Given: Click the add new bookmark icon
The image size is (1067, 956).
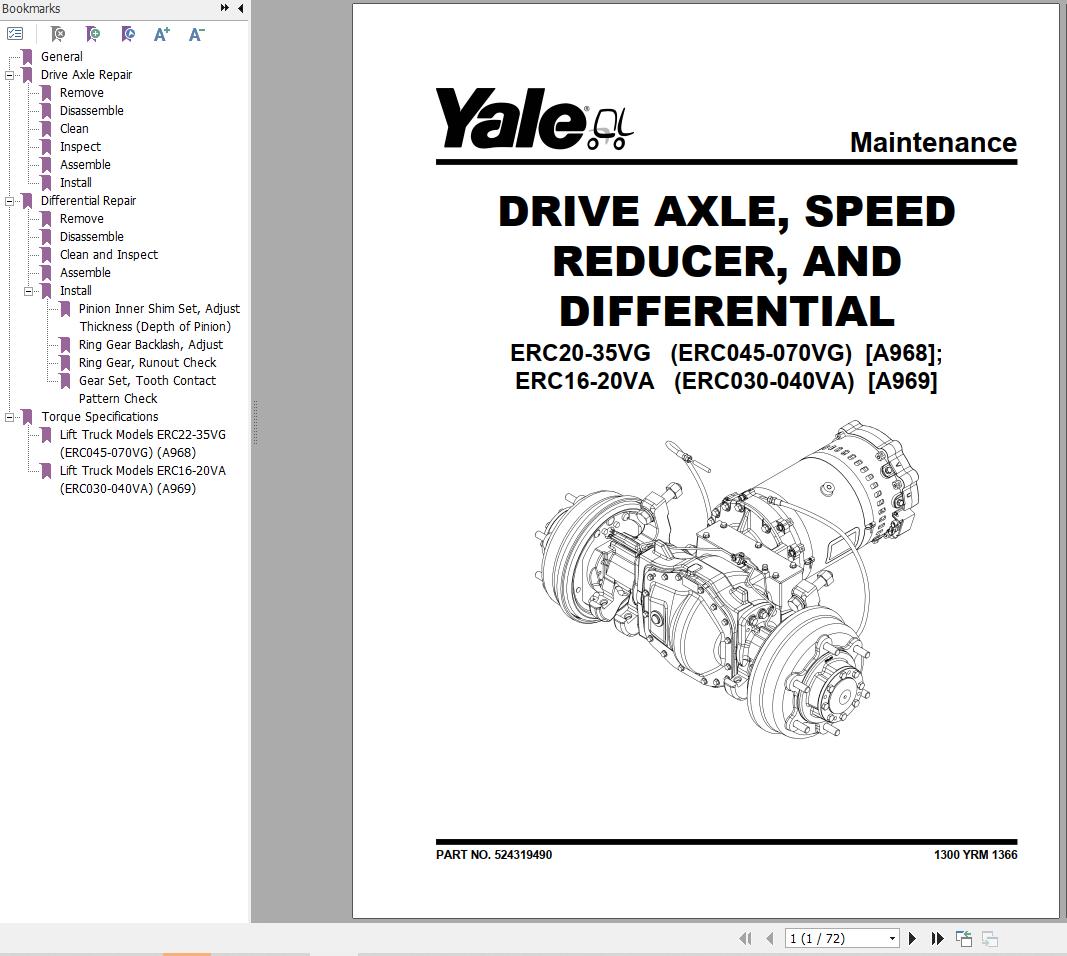Looking at the screenshot, I should coord(93,34).
